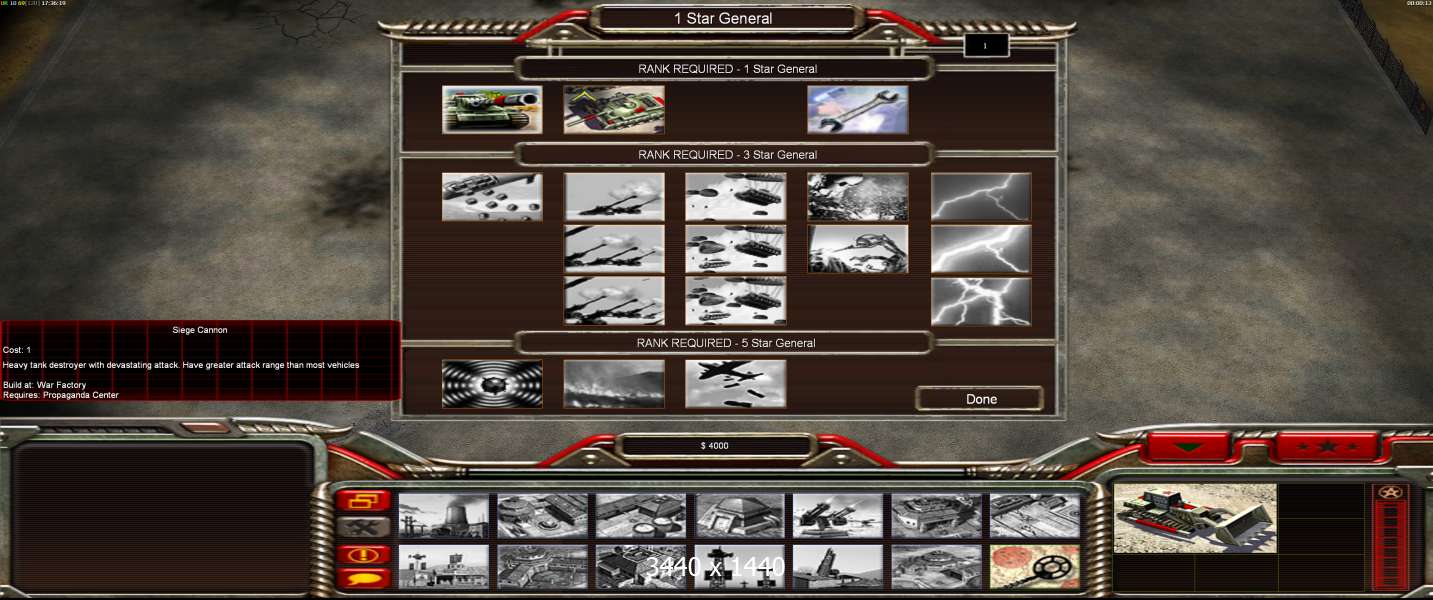Viewport: 1433px width, 600px height.
Task: Place a beacon with exclamation button
Action: [363, 553]
